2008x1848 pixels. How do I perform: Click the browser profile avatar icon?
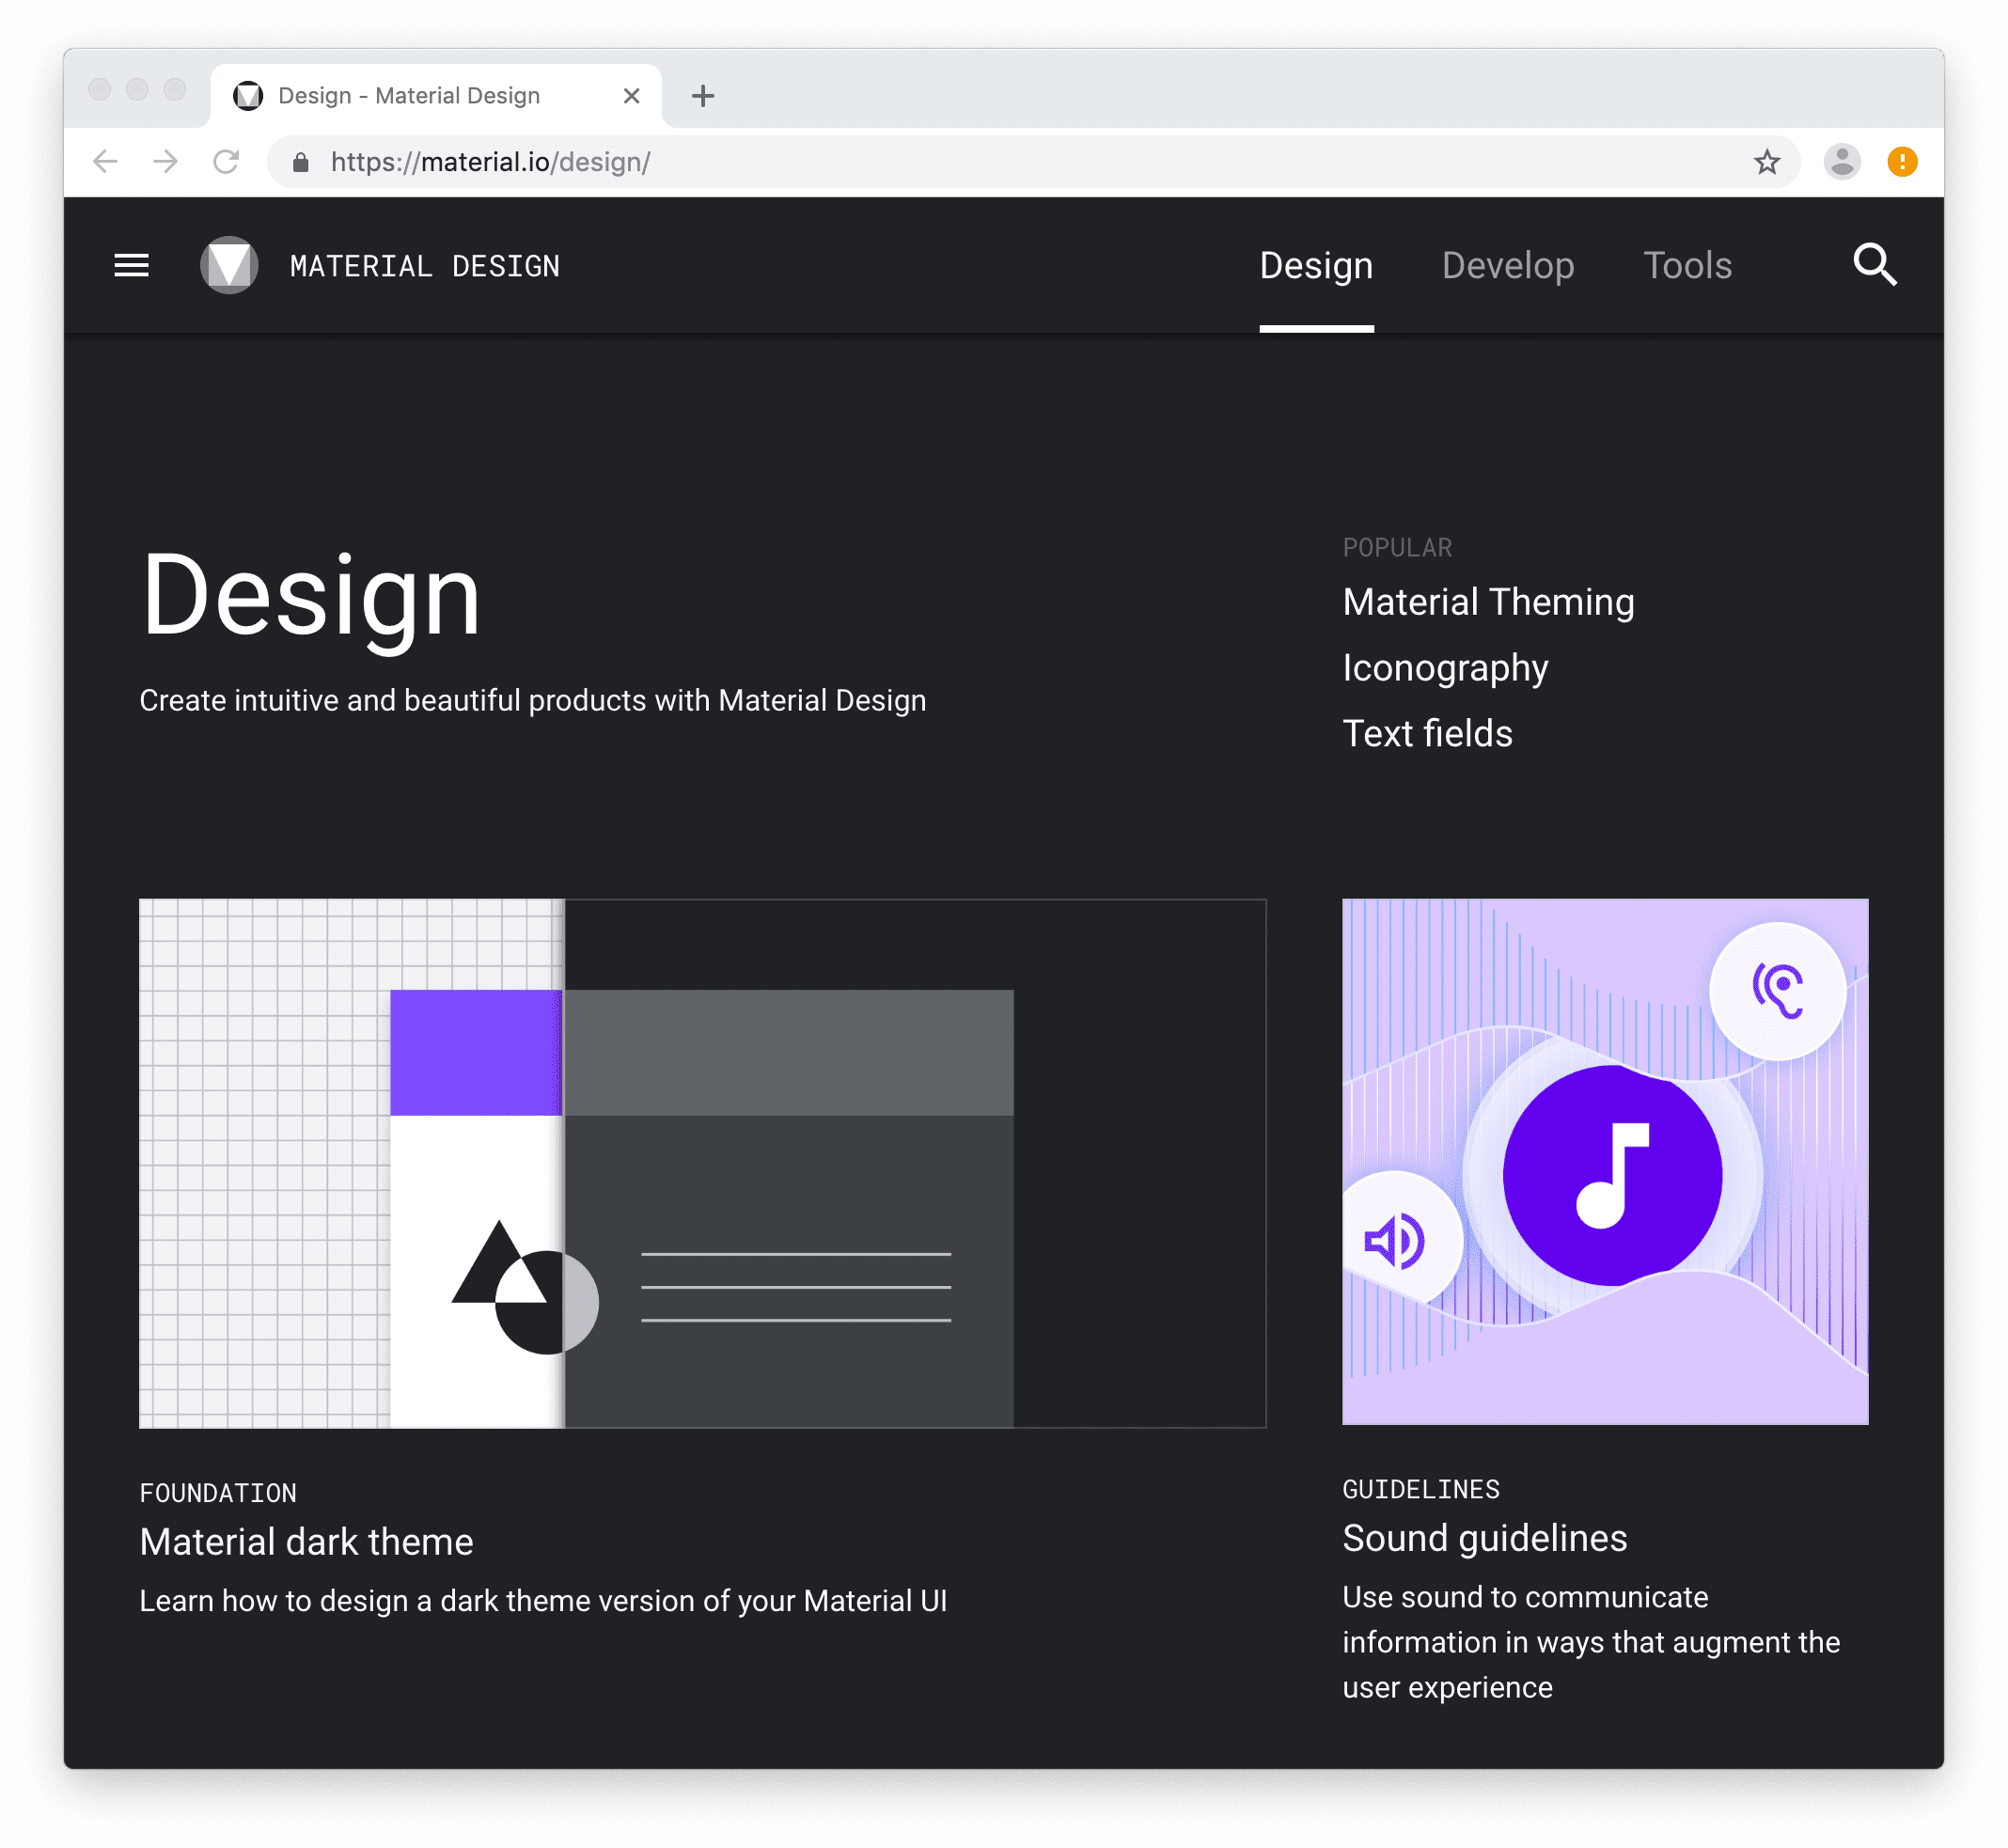click(x=1845, y=161)
